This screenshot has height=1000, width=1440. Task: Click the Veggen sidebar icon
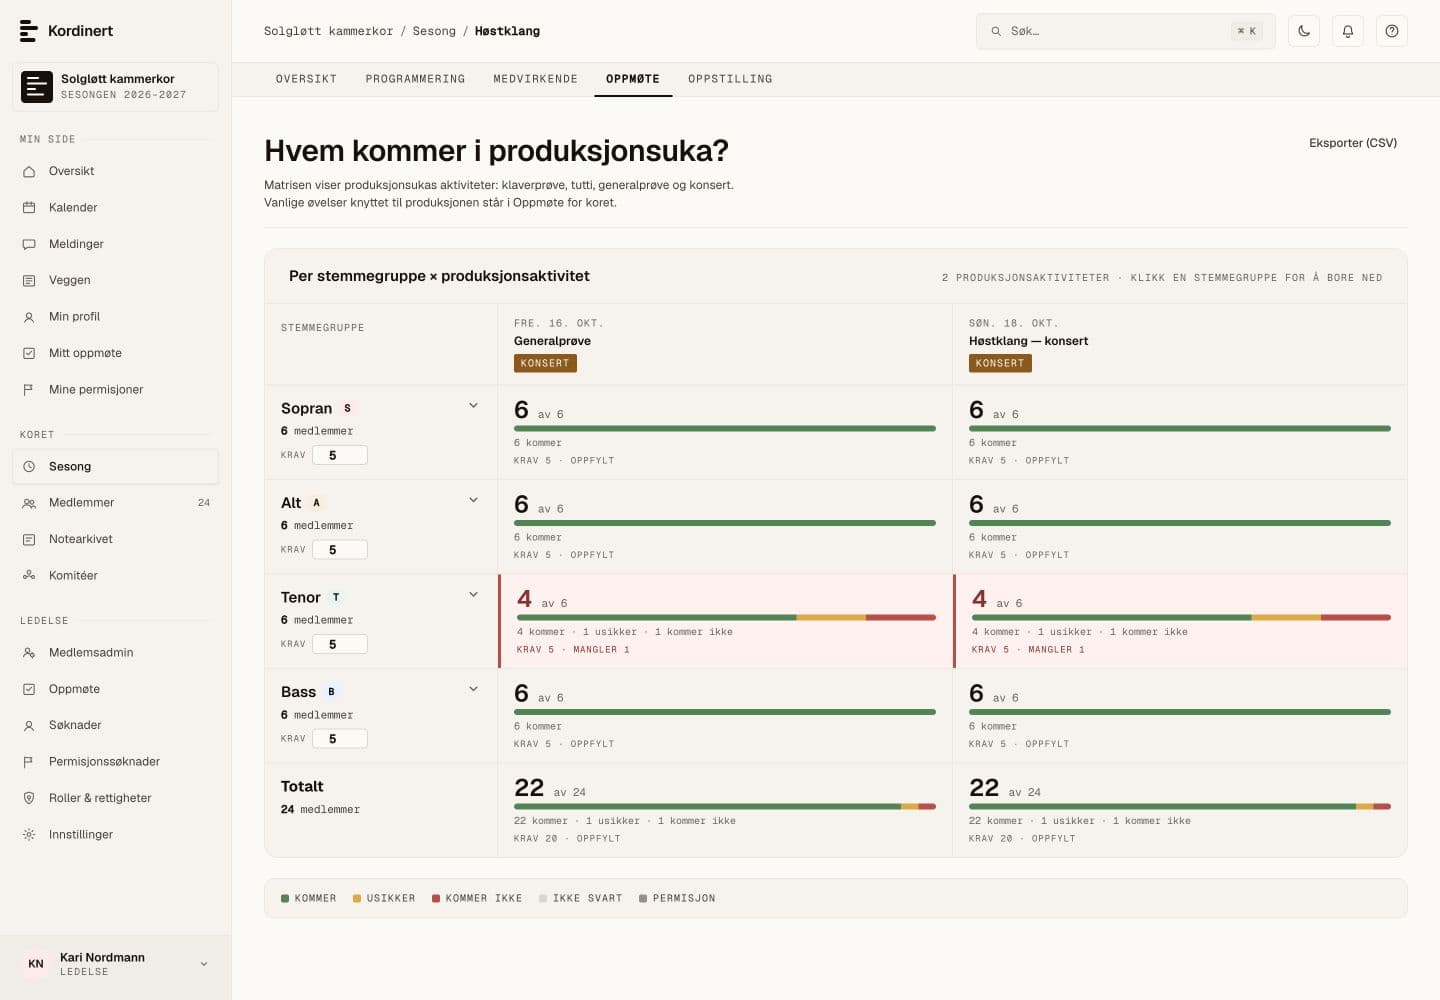pos(29,281)
